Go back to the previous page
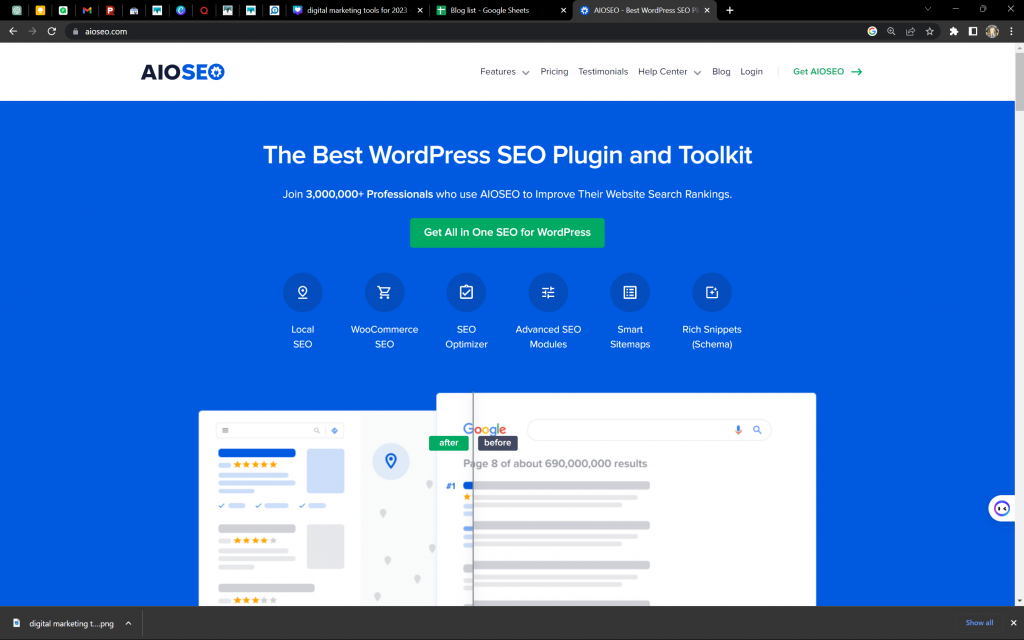The height and width of the screenshot is (640, 1024). tap(13, 31)
